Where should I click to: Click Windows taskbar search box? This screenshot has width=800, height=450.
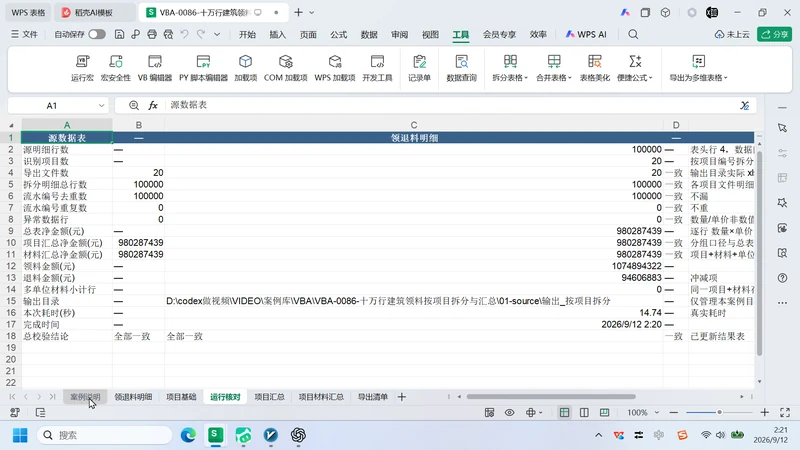(x=105, y=435)
